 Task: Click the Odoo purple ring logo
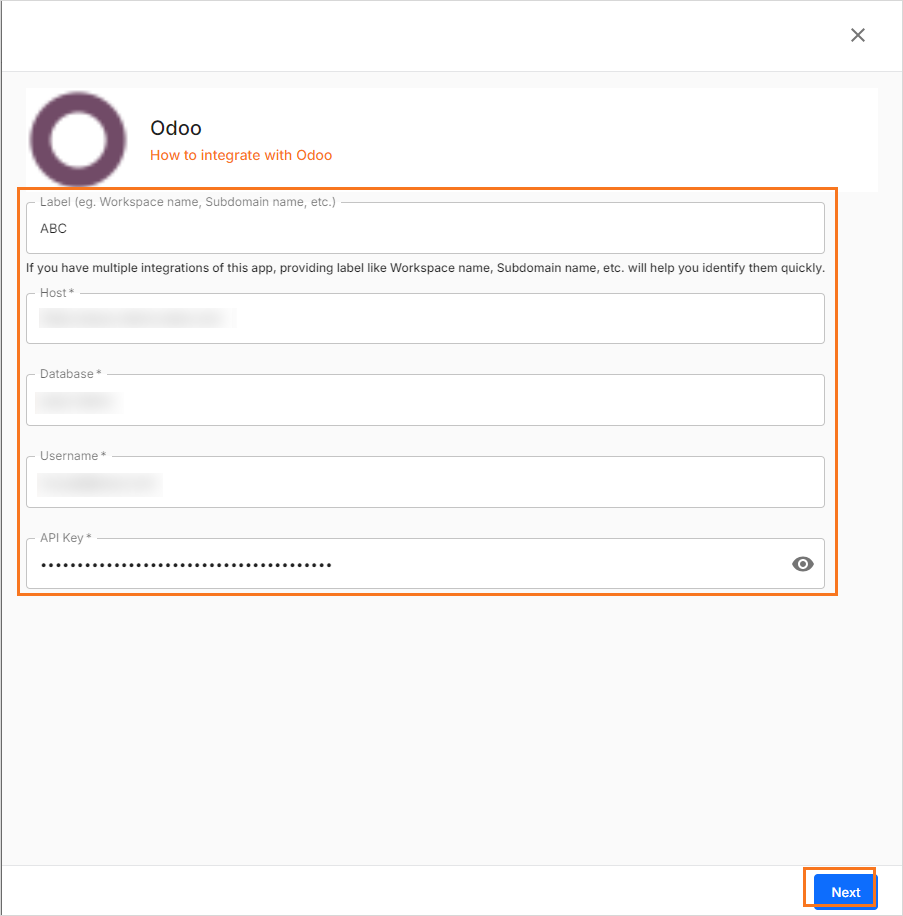pyautogui.click(x=78, y=140)
